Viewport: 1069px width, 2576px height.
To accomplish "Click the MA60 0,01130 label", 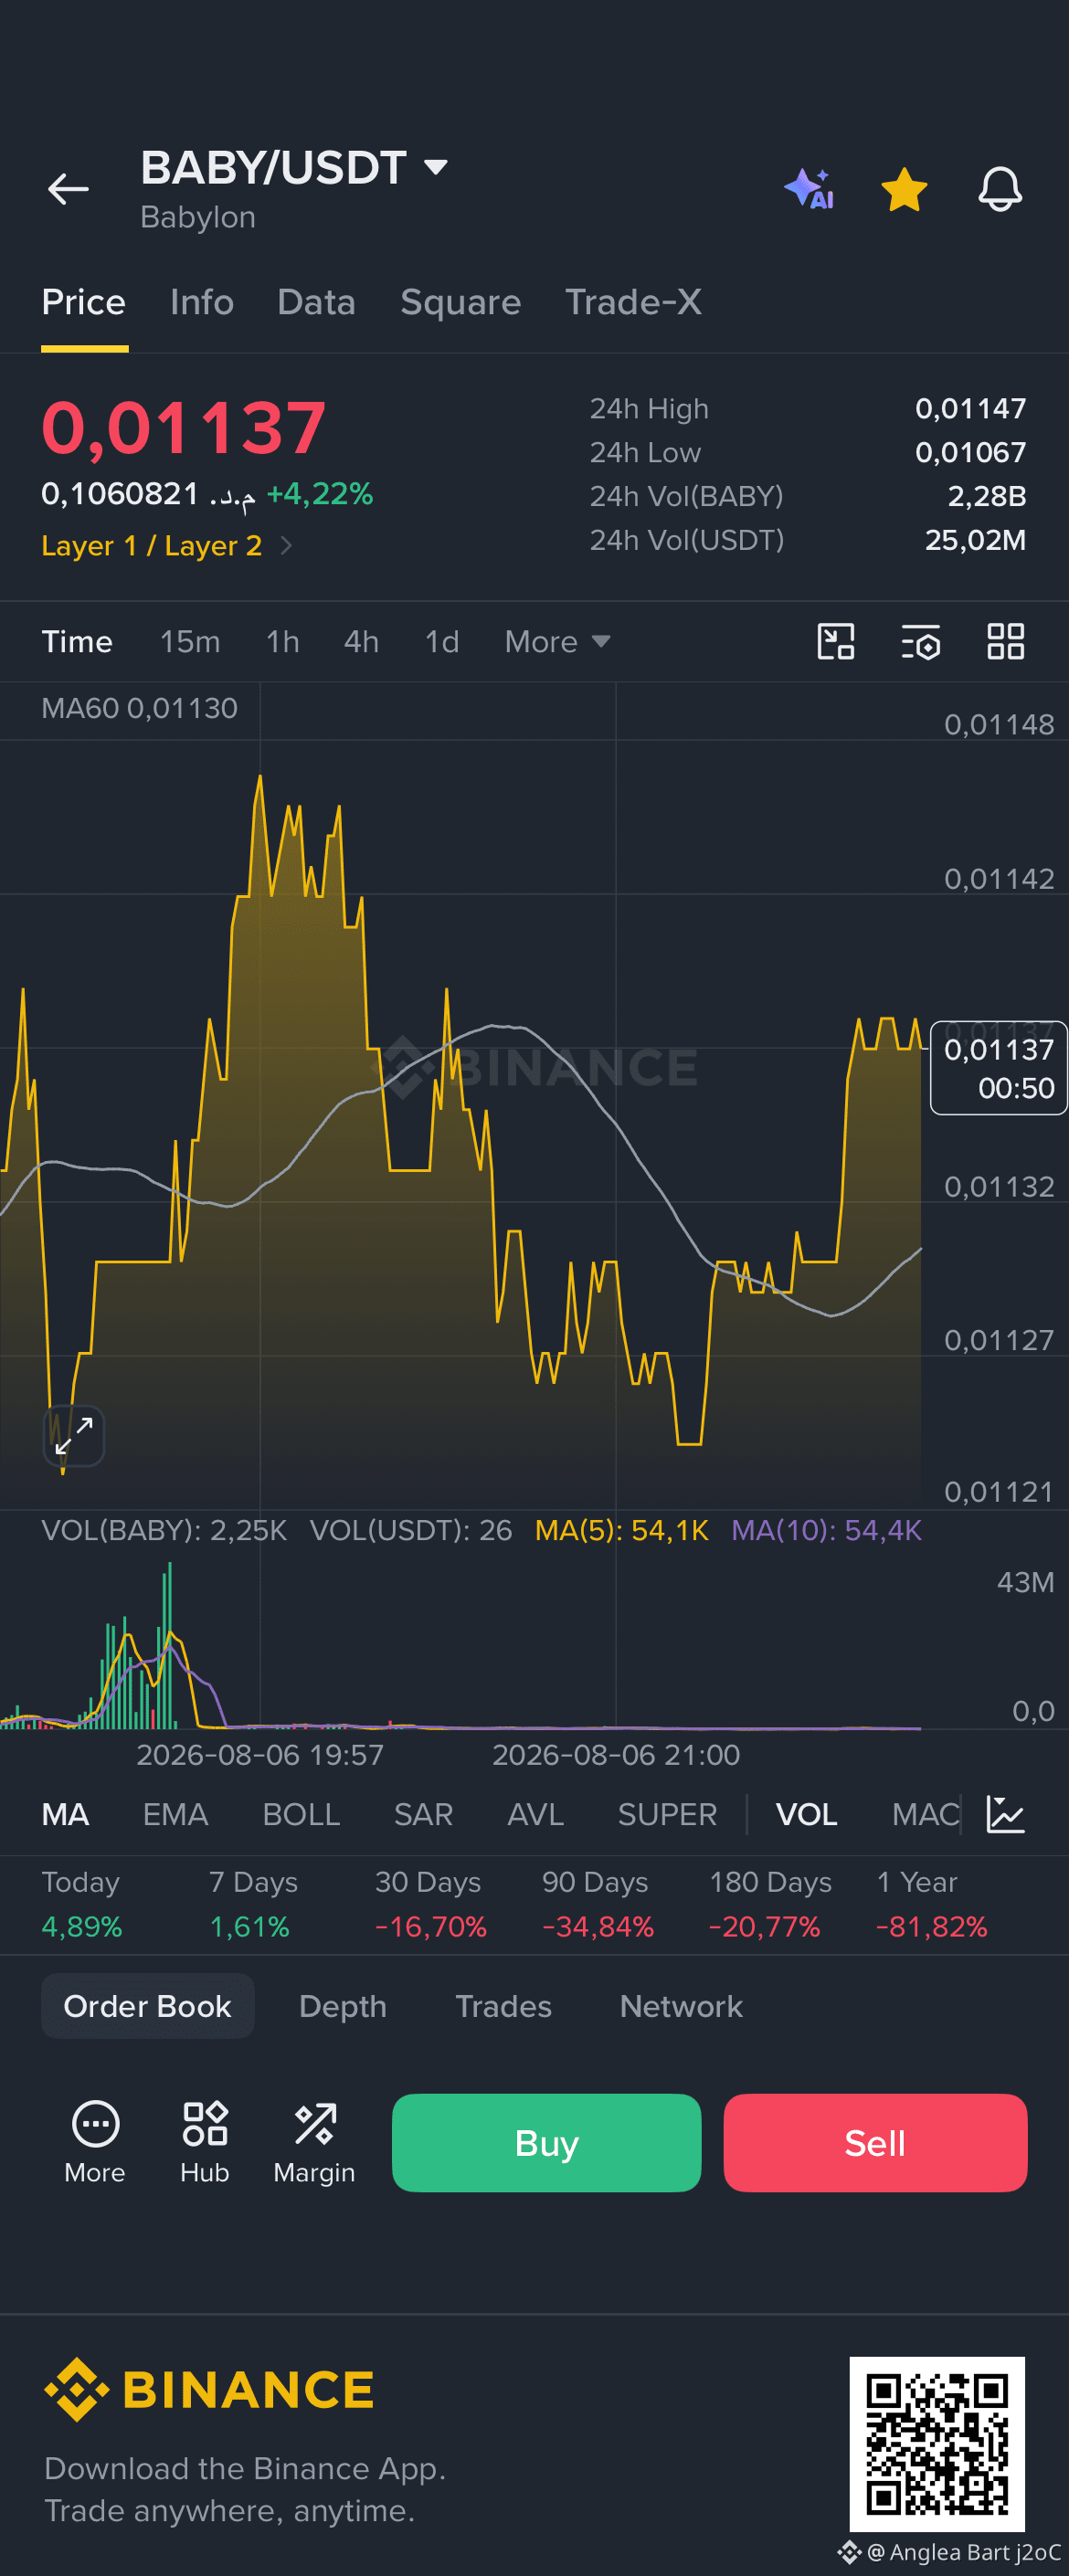I will pyautogui.click(x=139, y=708).
